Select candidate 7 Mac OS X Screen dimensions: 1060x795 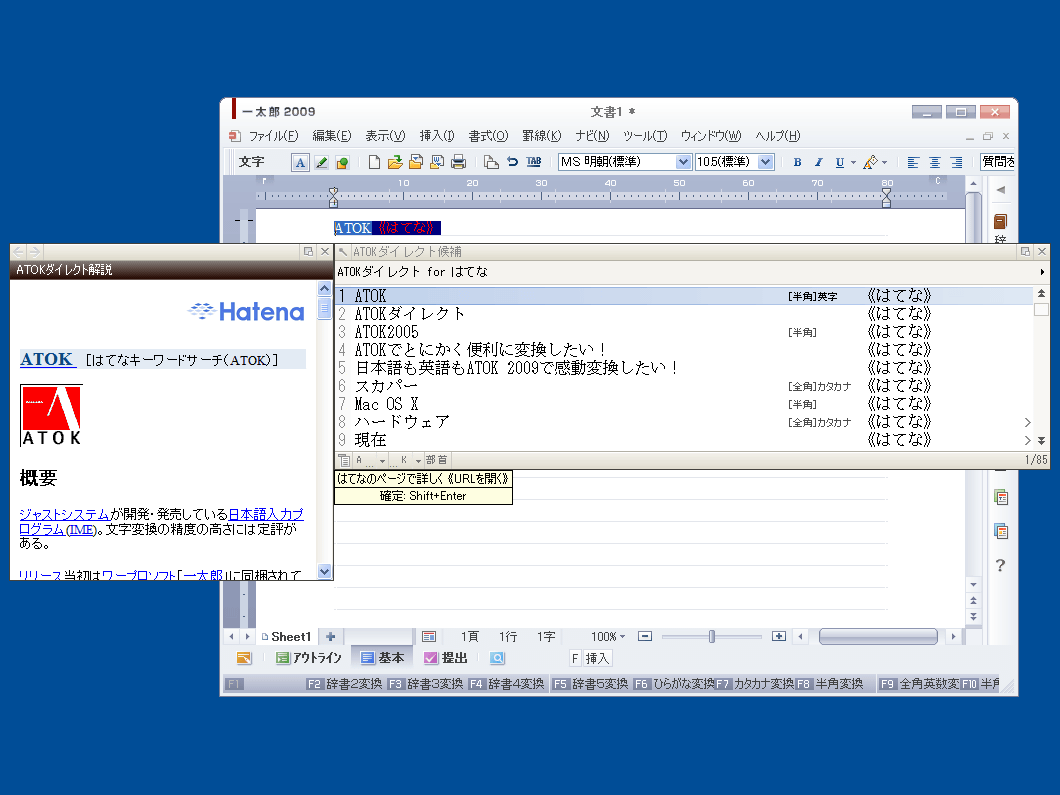684,404
